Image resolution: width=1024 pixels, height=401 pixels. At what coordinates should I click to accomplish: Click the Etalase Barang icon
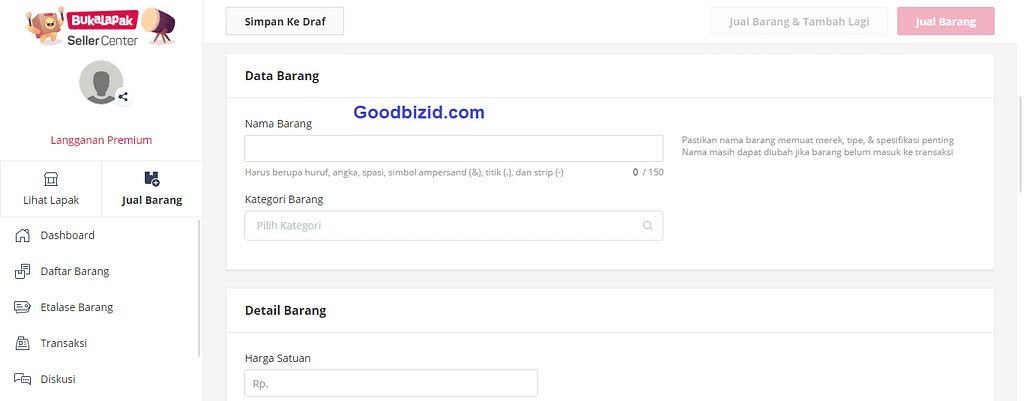(x=22, y=307)
